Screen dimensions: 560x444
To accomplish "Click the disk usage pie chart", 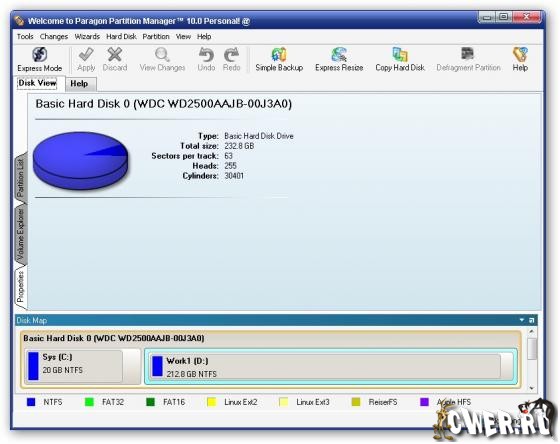I will 80,160.
